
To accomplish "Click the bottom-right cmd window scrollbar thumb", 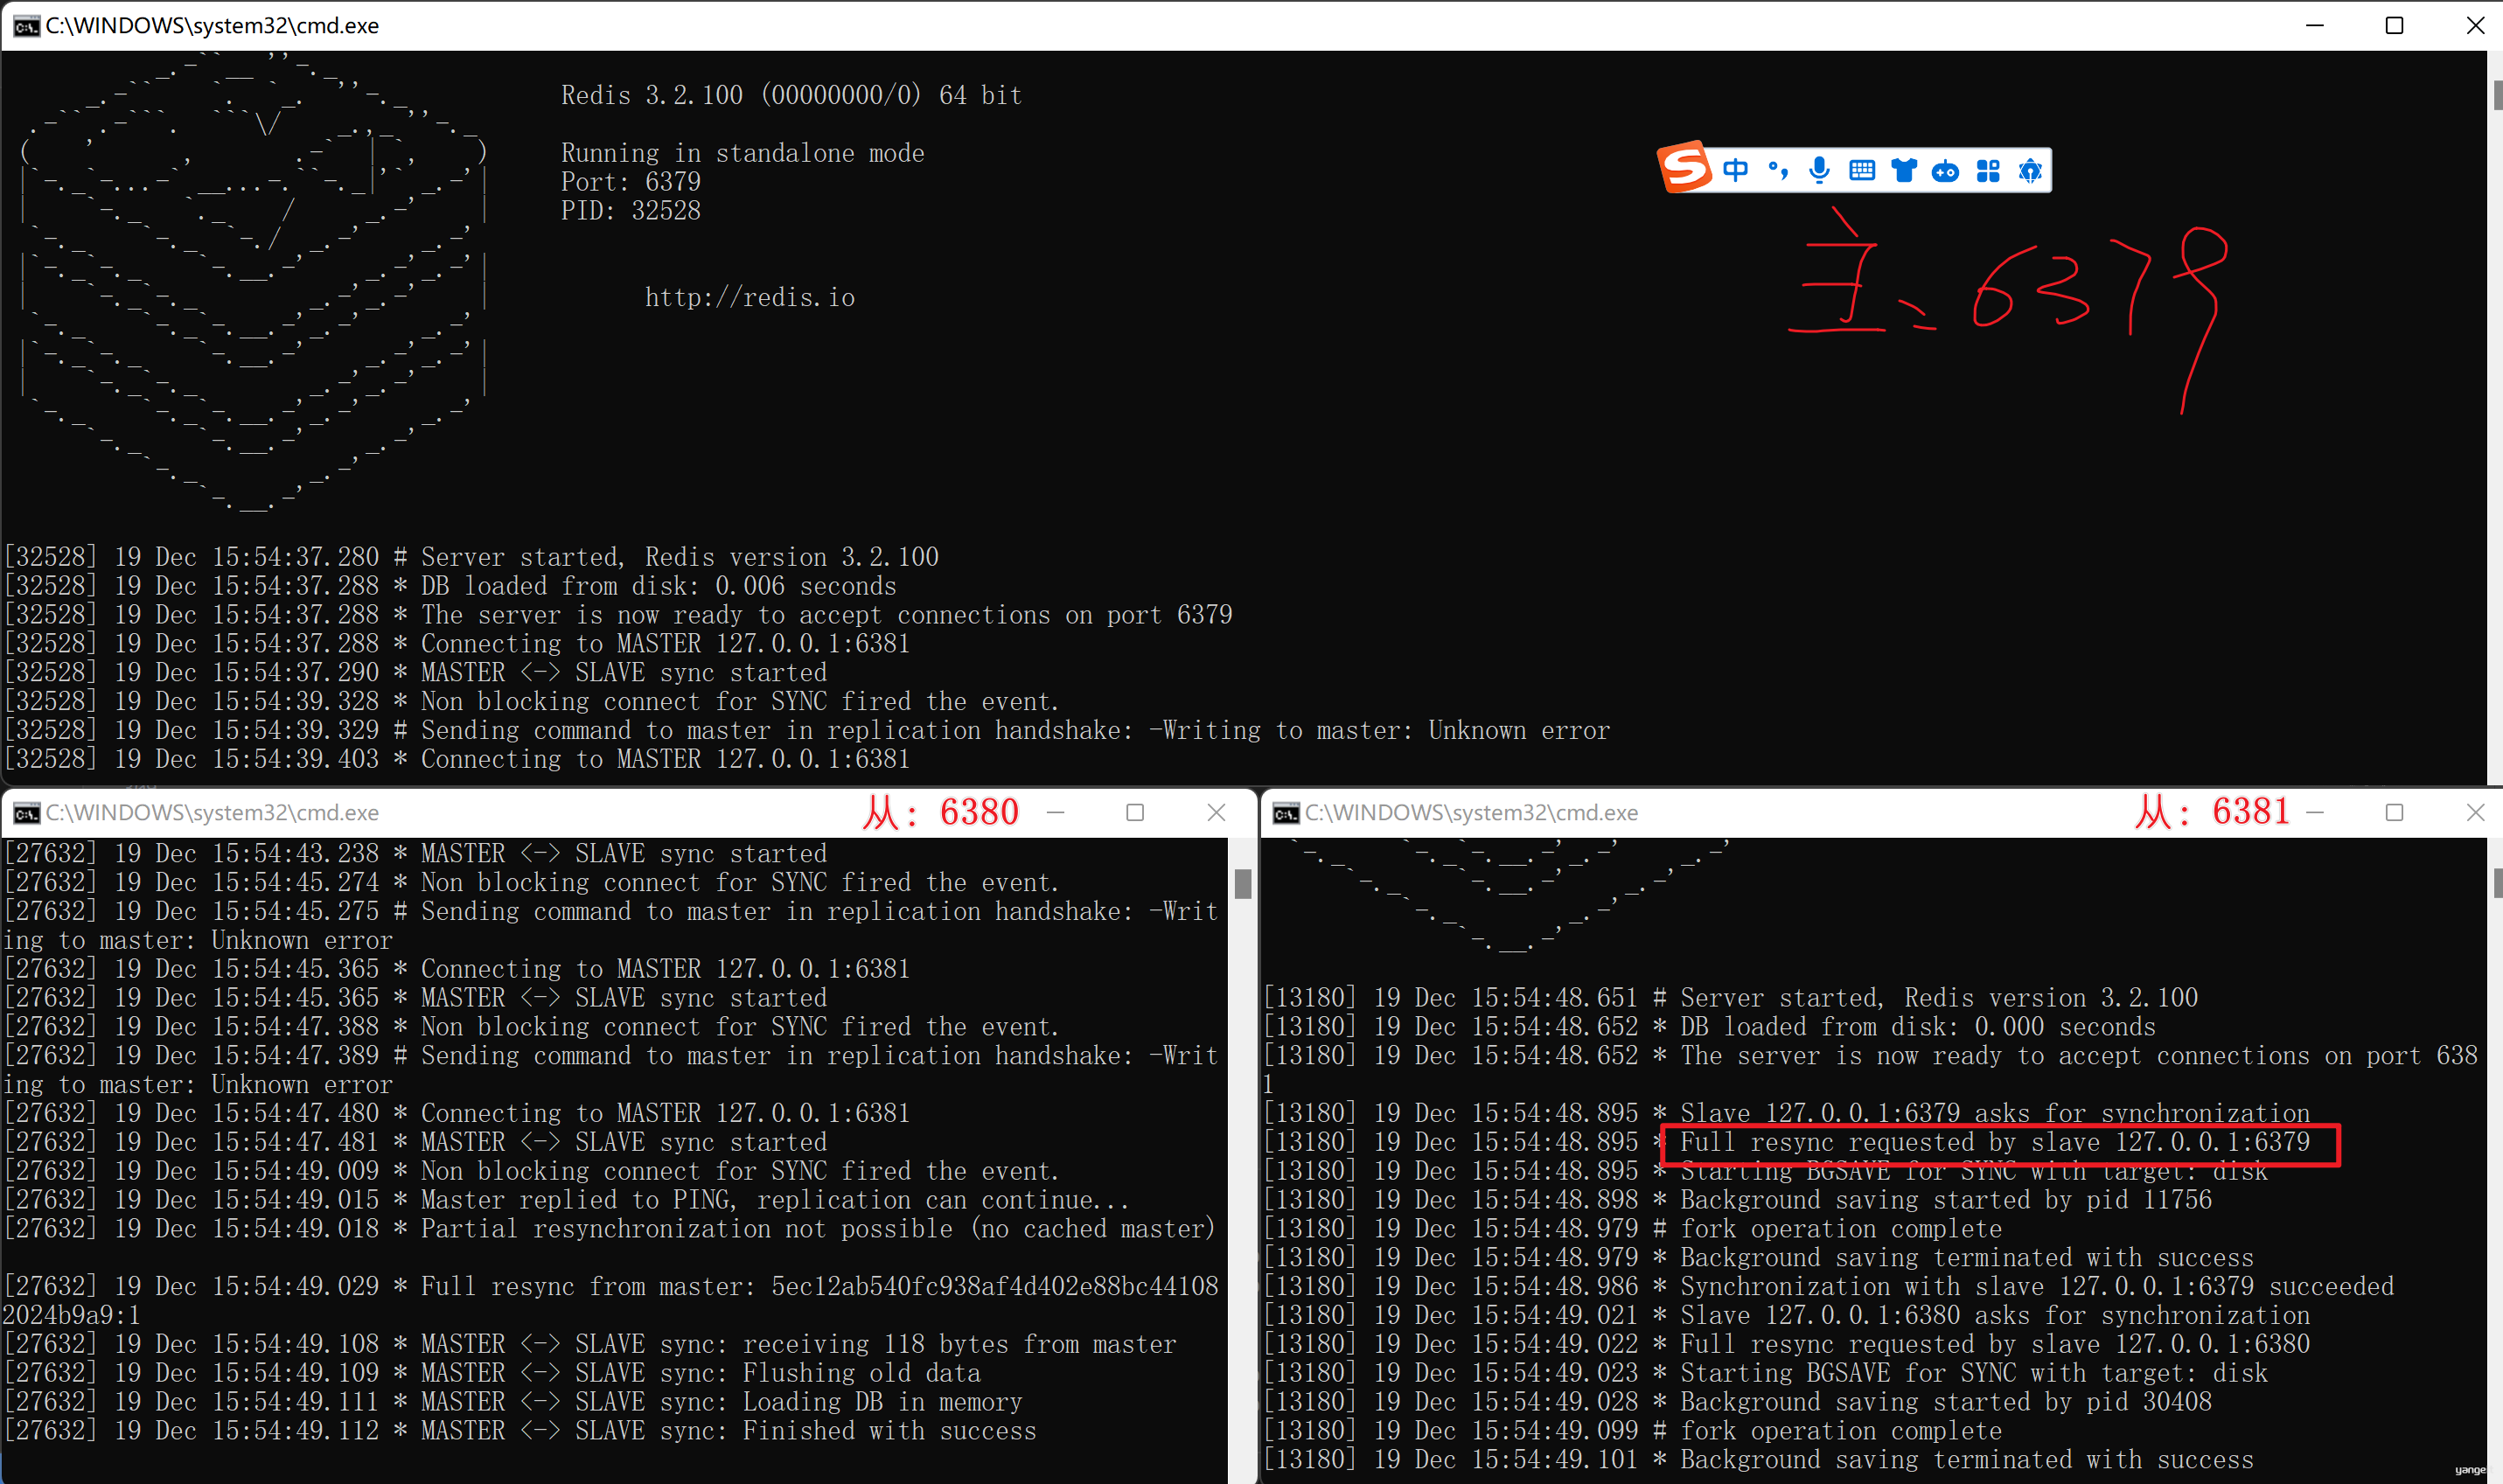I will pyautogui.click(x=2496, y=883).
